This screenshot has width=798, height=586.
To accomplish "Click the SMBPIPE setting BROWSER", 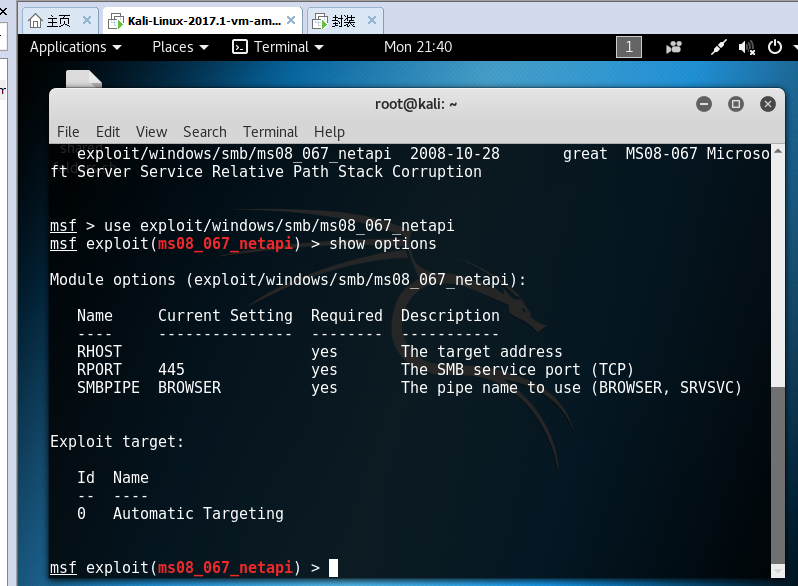I will [x=189, y=388].
